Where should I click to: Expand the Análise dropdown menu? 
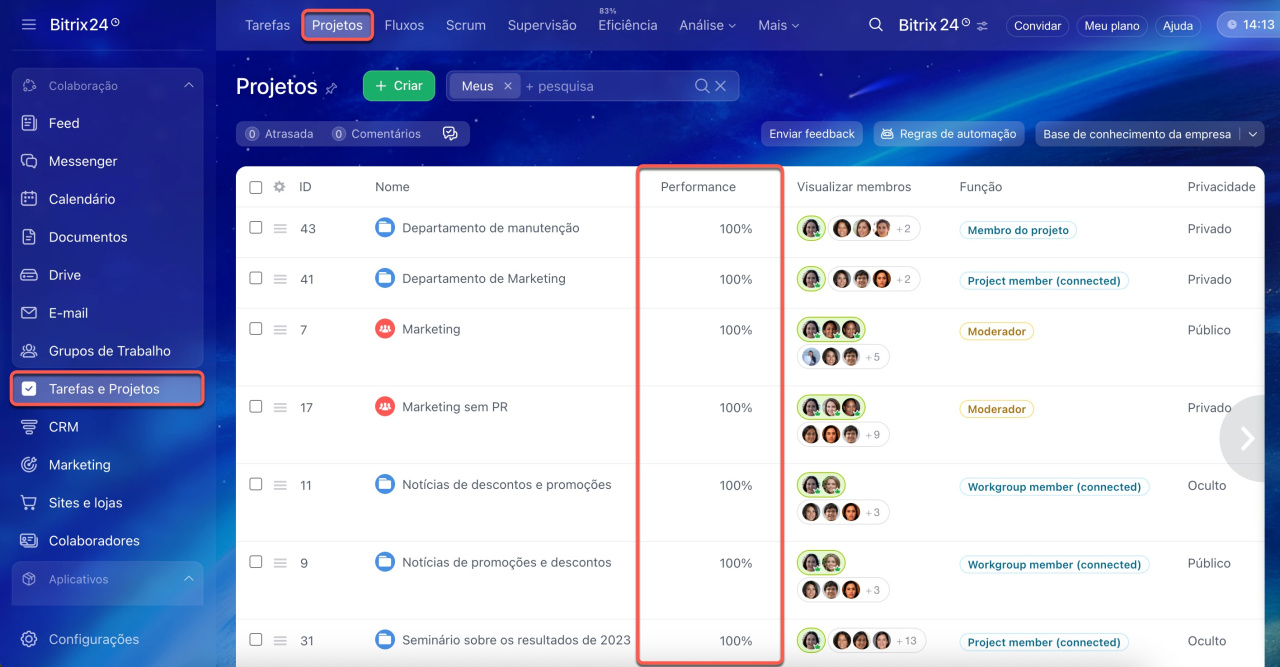pos(707,25)
